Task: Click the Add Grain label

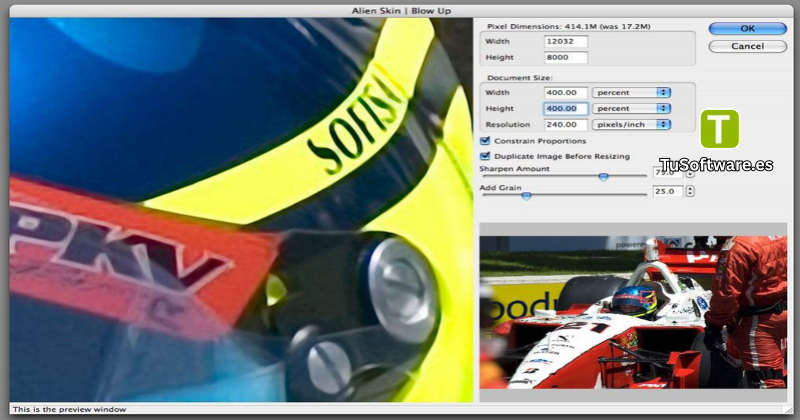Action: point(501,187)
